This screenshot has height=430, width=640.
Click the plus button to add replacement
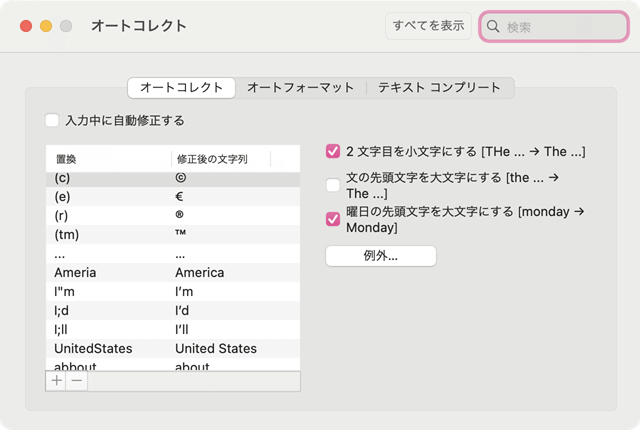[x=56, y=381]
